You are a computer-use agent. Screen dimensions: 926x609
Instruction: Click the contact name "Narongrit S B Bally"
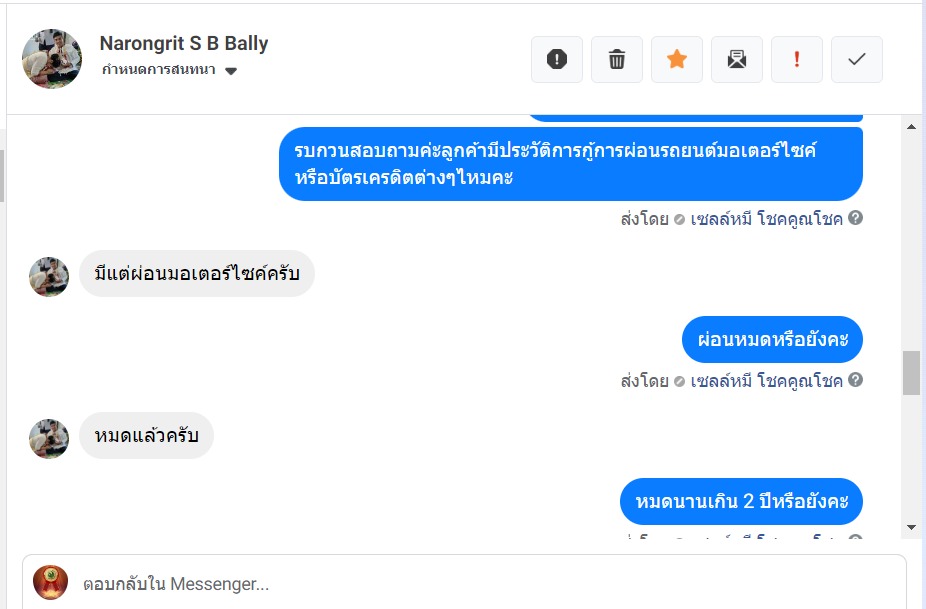[184, 44]
